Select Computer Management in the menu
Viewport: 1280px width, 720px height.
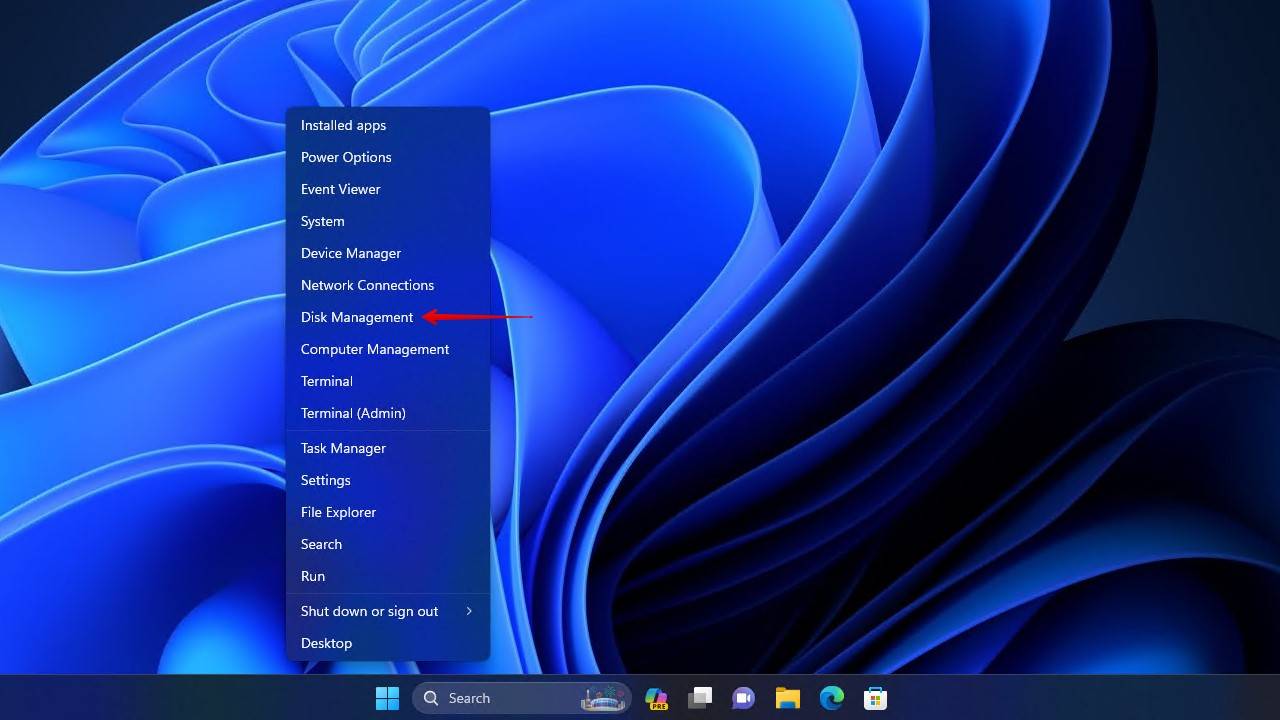388,349
